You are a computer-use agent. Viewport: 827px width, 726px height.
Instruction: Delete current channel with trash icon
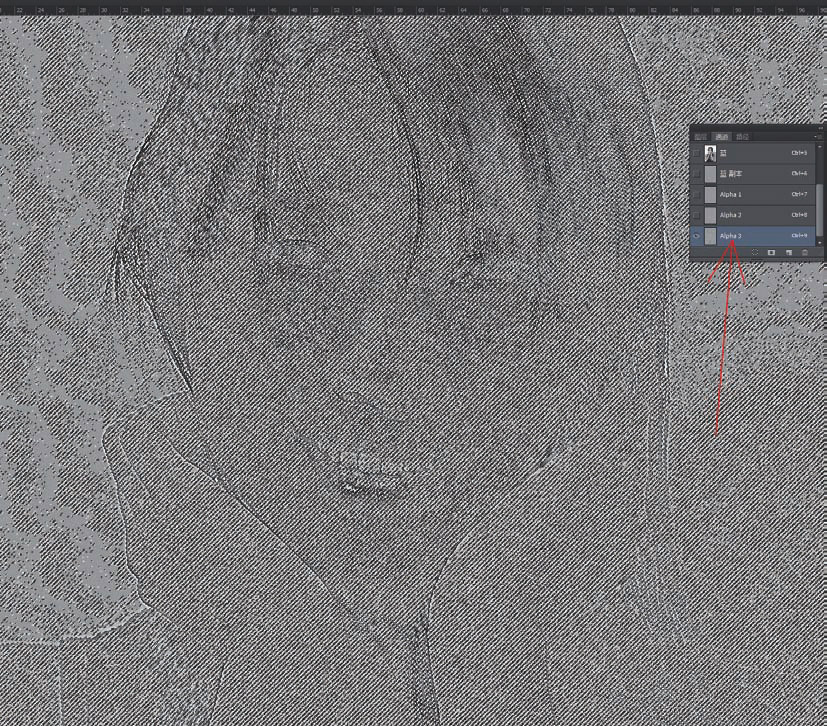(x=805, y=252)
